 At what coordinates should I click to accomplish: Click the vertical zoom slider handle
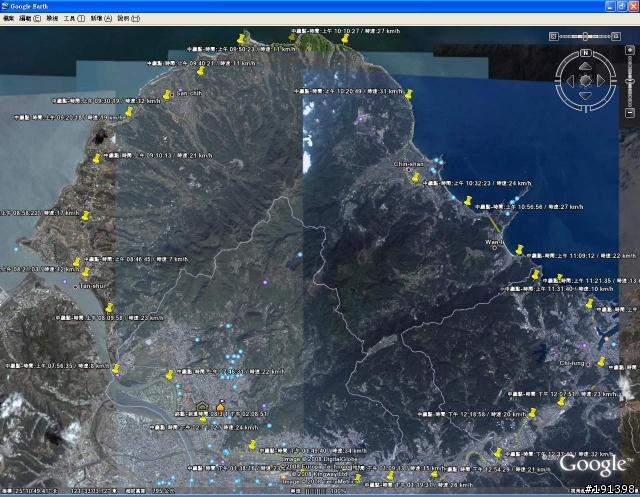pos(630,82)
